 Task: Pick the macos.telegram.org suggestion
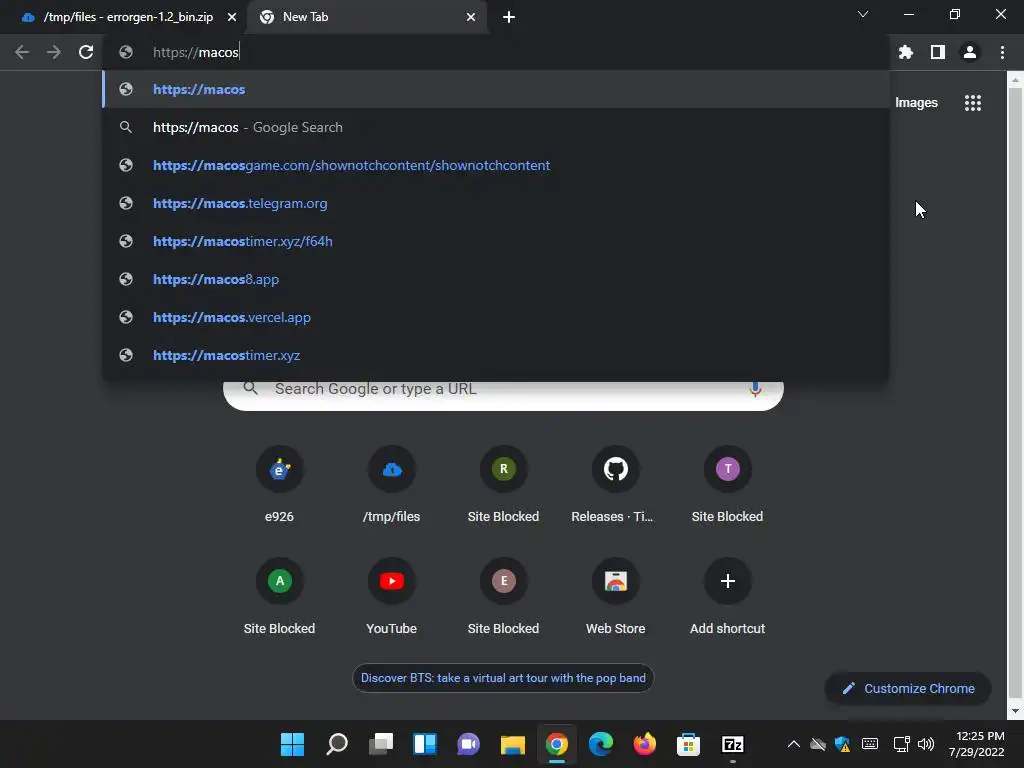tap(496, 203)
